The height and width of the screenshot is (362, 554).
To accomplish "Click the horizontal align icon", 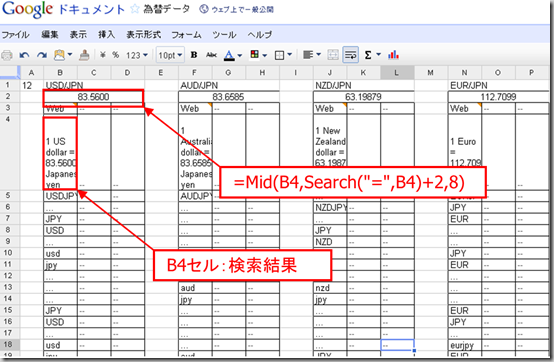I will tap(308, 55).
